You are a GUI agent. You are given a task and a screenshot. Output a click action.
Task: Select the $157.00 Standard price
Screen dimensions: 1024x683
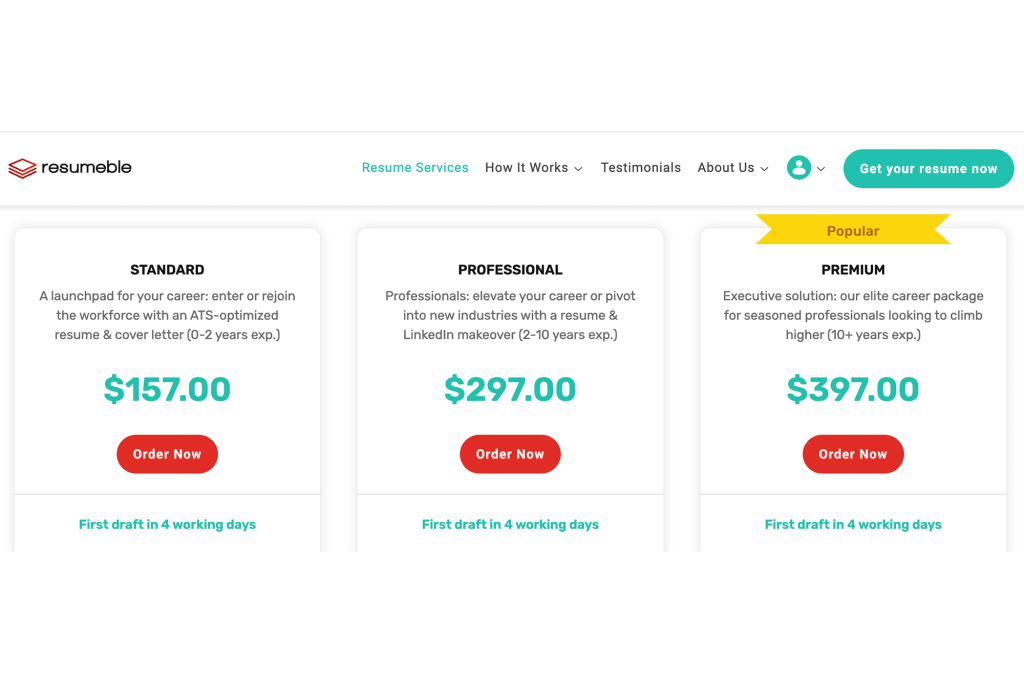point(167,389)
